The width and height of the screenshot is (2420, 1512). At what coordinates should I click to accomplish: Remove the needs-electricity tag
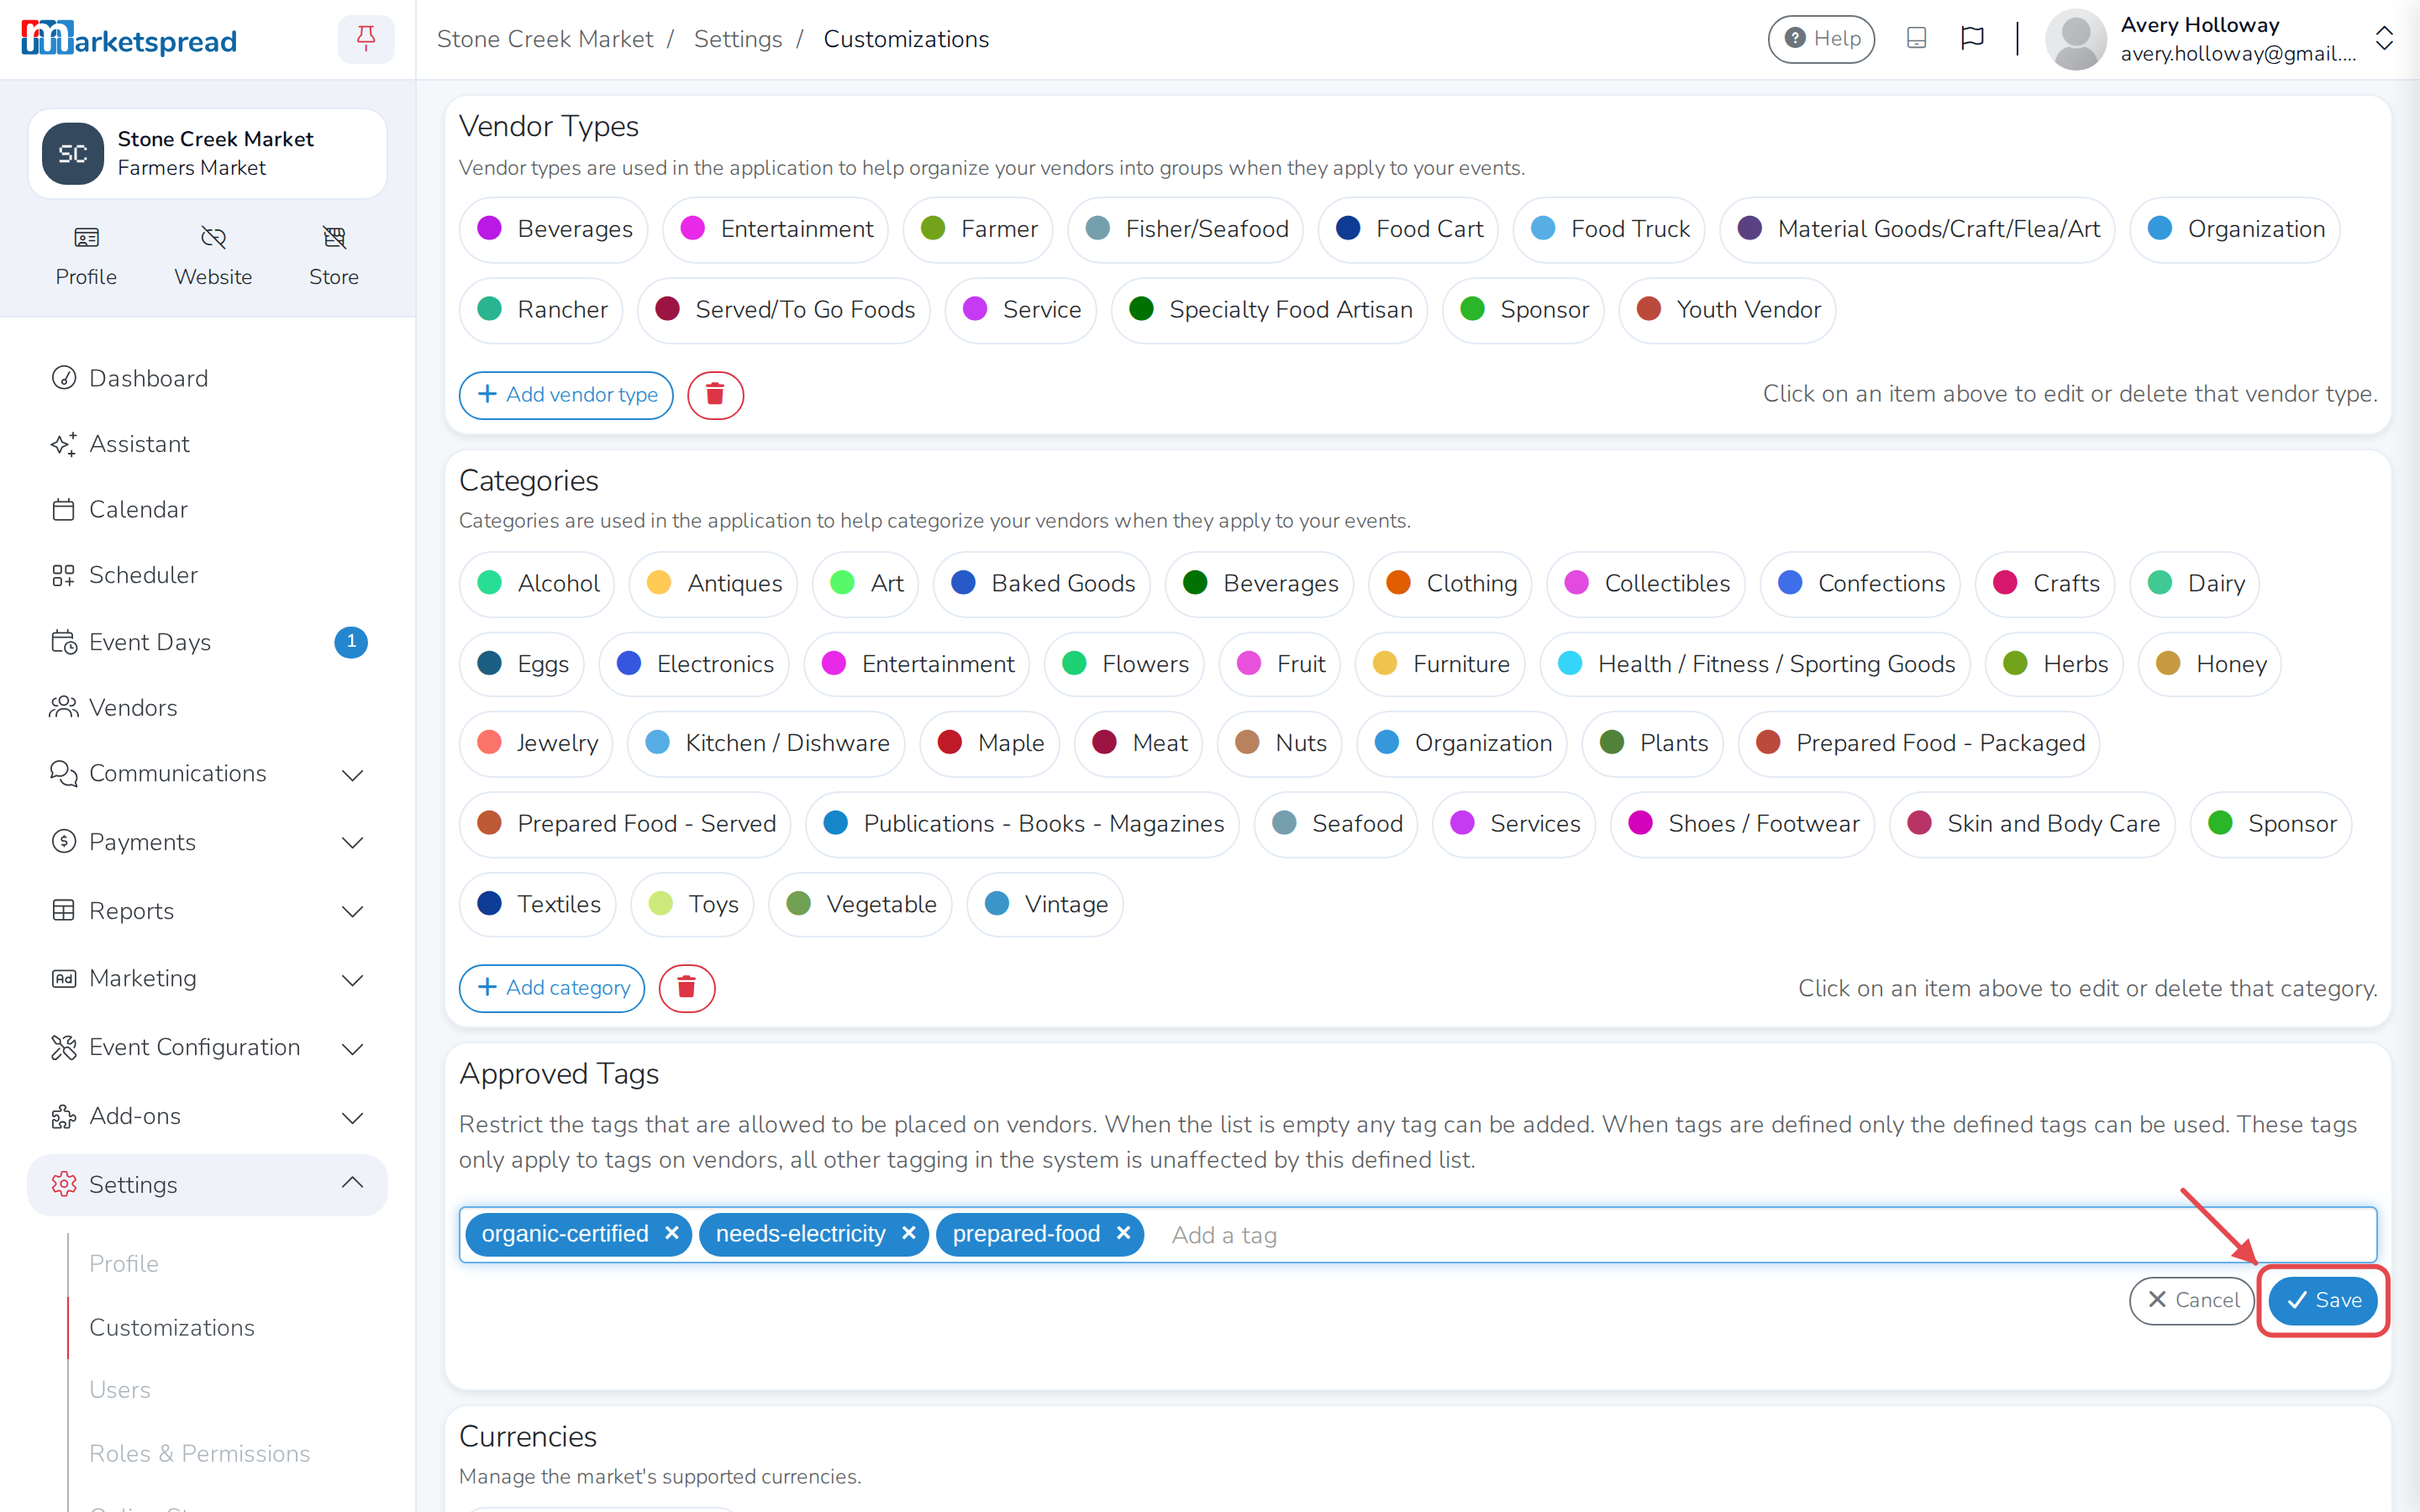[x=908, y=1233]
